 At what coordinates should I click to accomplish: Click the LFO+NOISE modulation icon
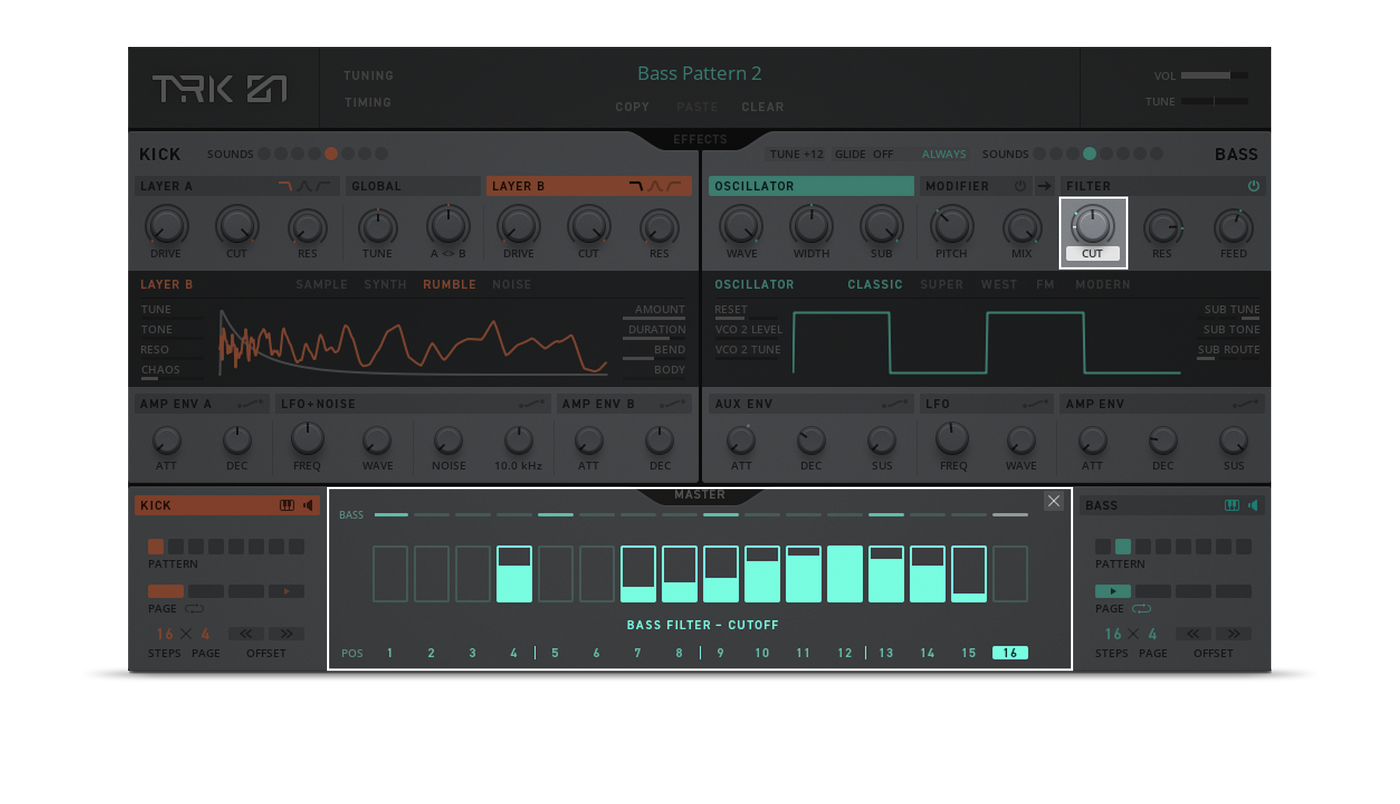click(x=533, y=404)
